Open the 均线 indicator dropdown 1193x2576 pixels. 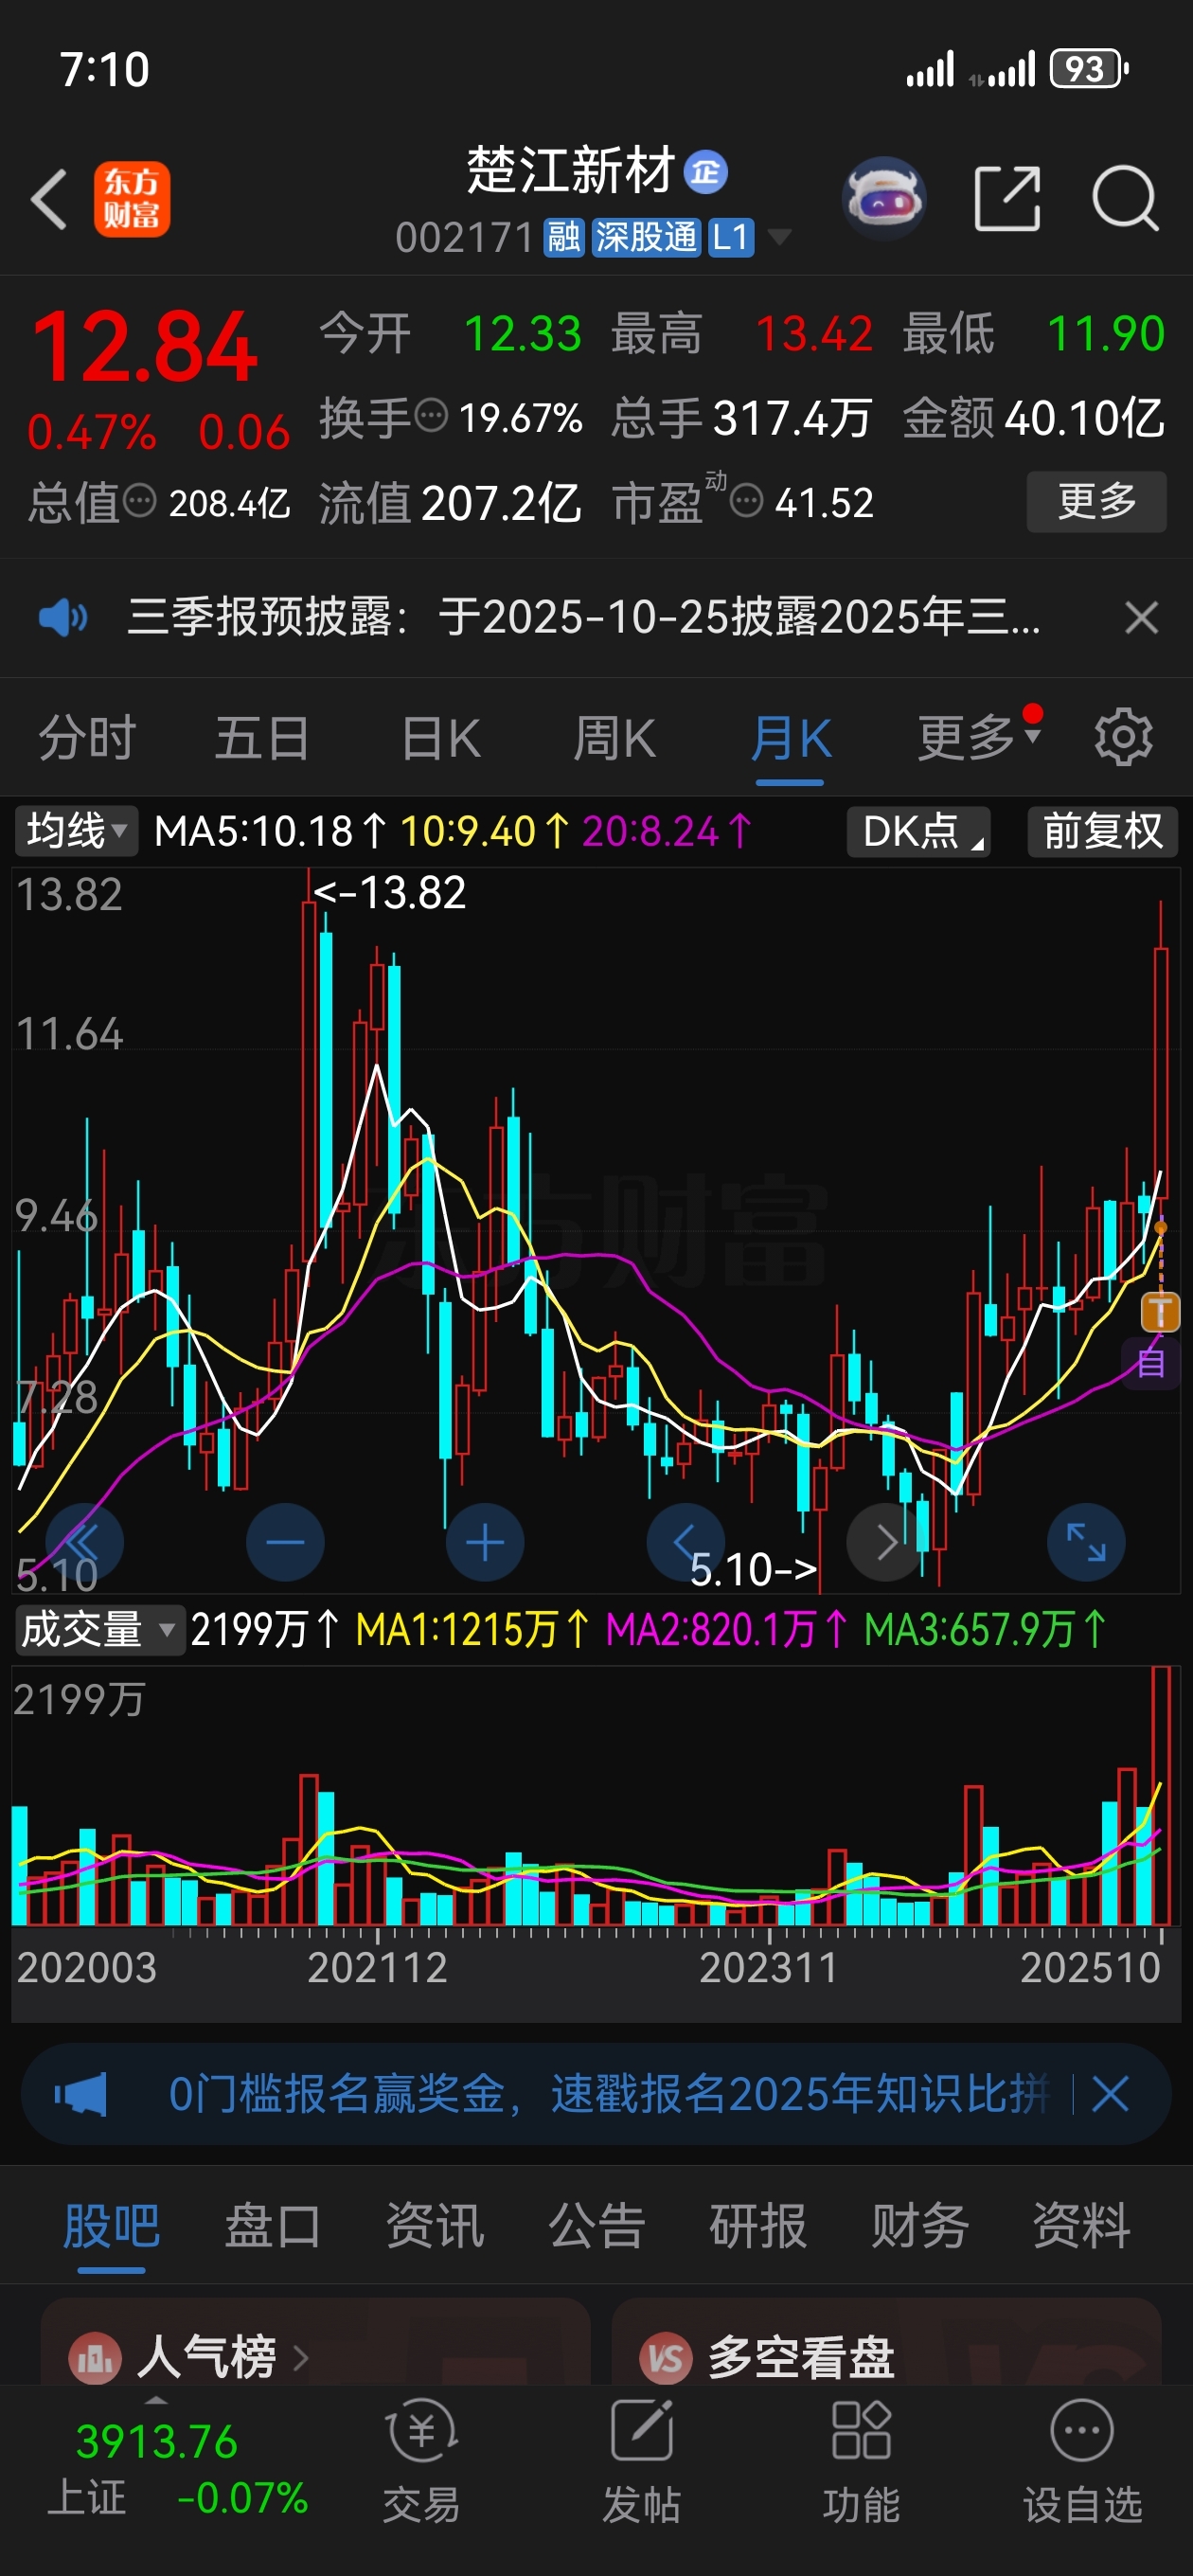(76, 831)
